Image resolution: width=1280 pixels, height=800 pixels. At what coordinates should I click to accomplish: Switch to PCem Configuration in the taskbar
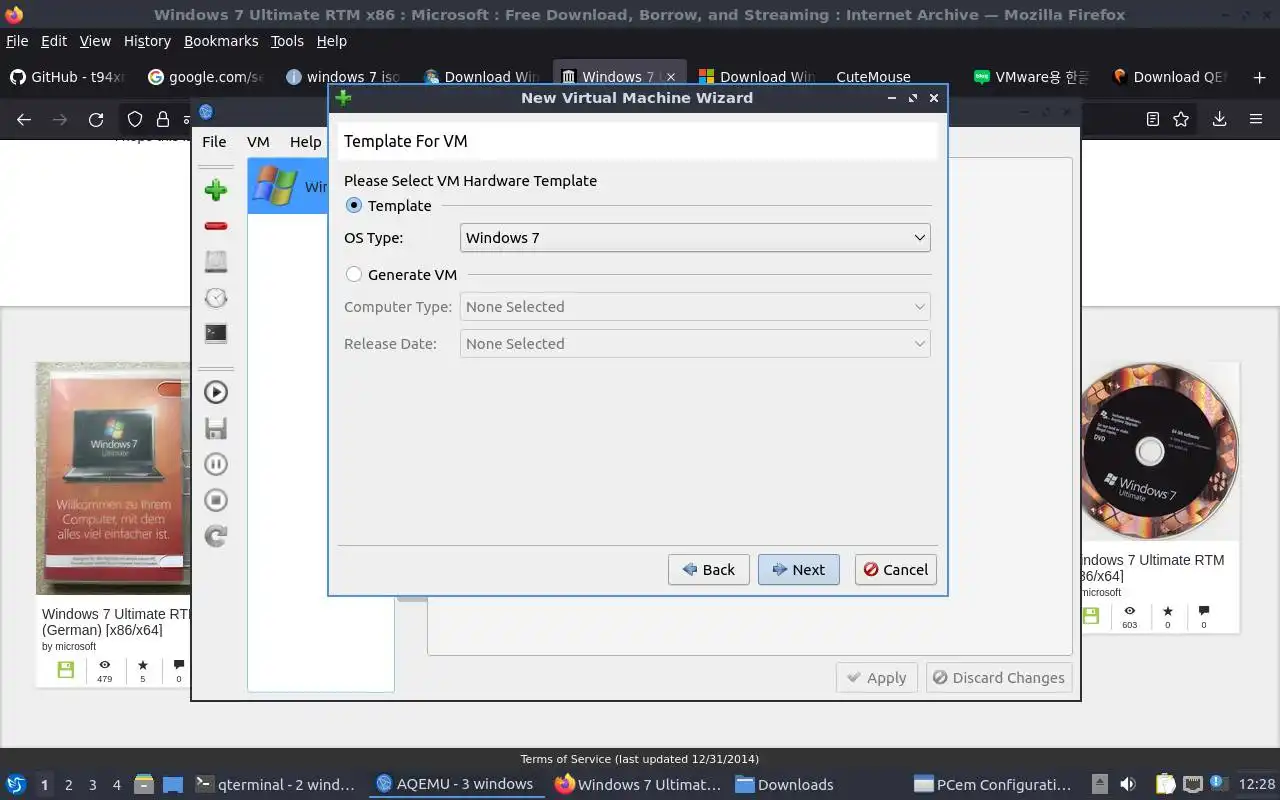click(993, 784)
